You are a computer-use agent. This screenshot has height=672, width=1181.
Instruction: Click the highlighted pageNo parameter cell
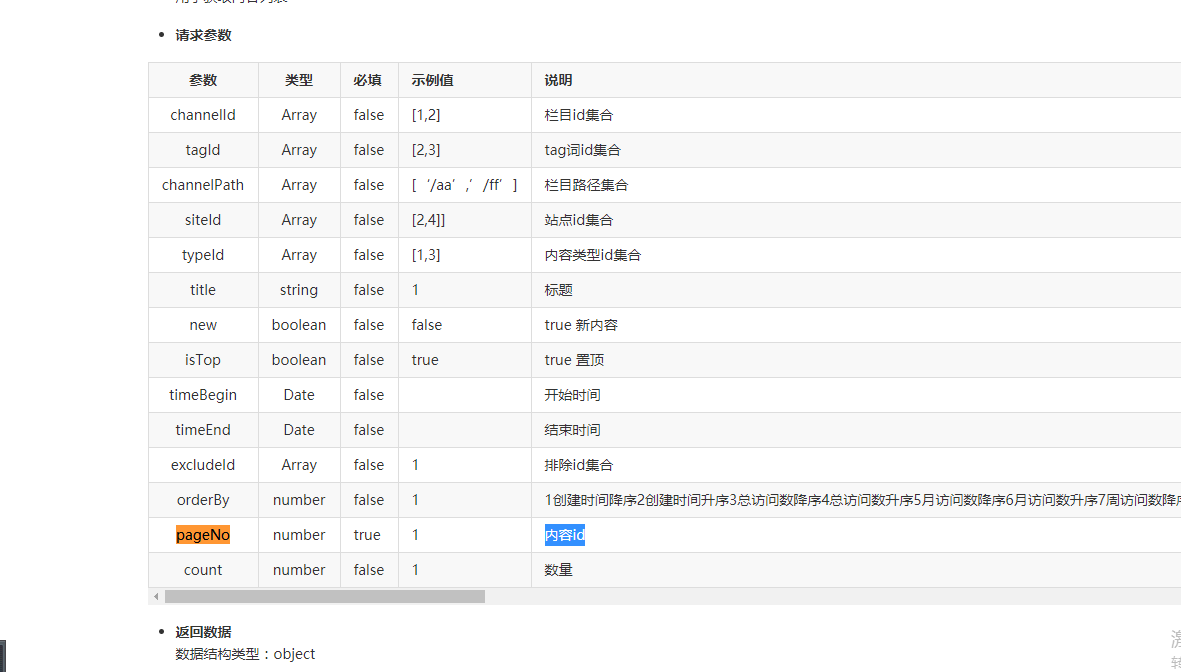203,535
